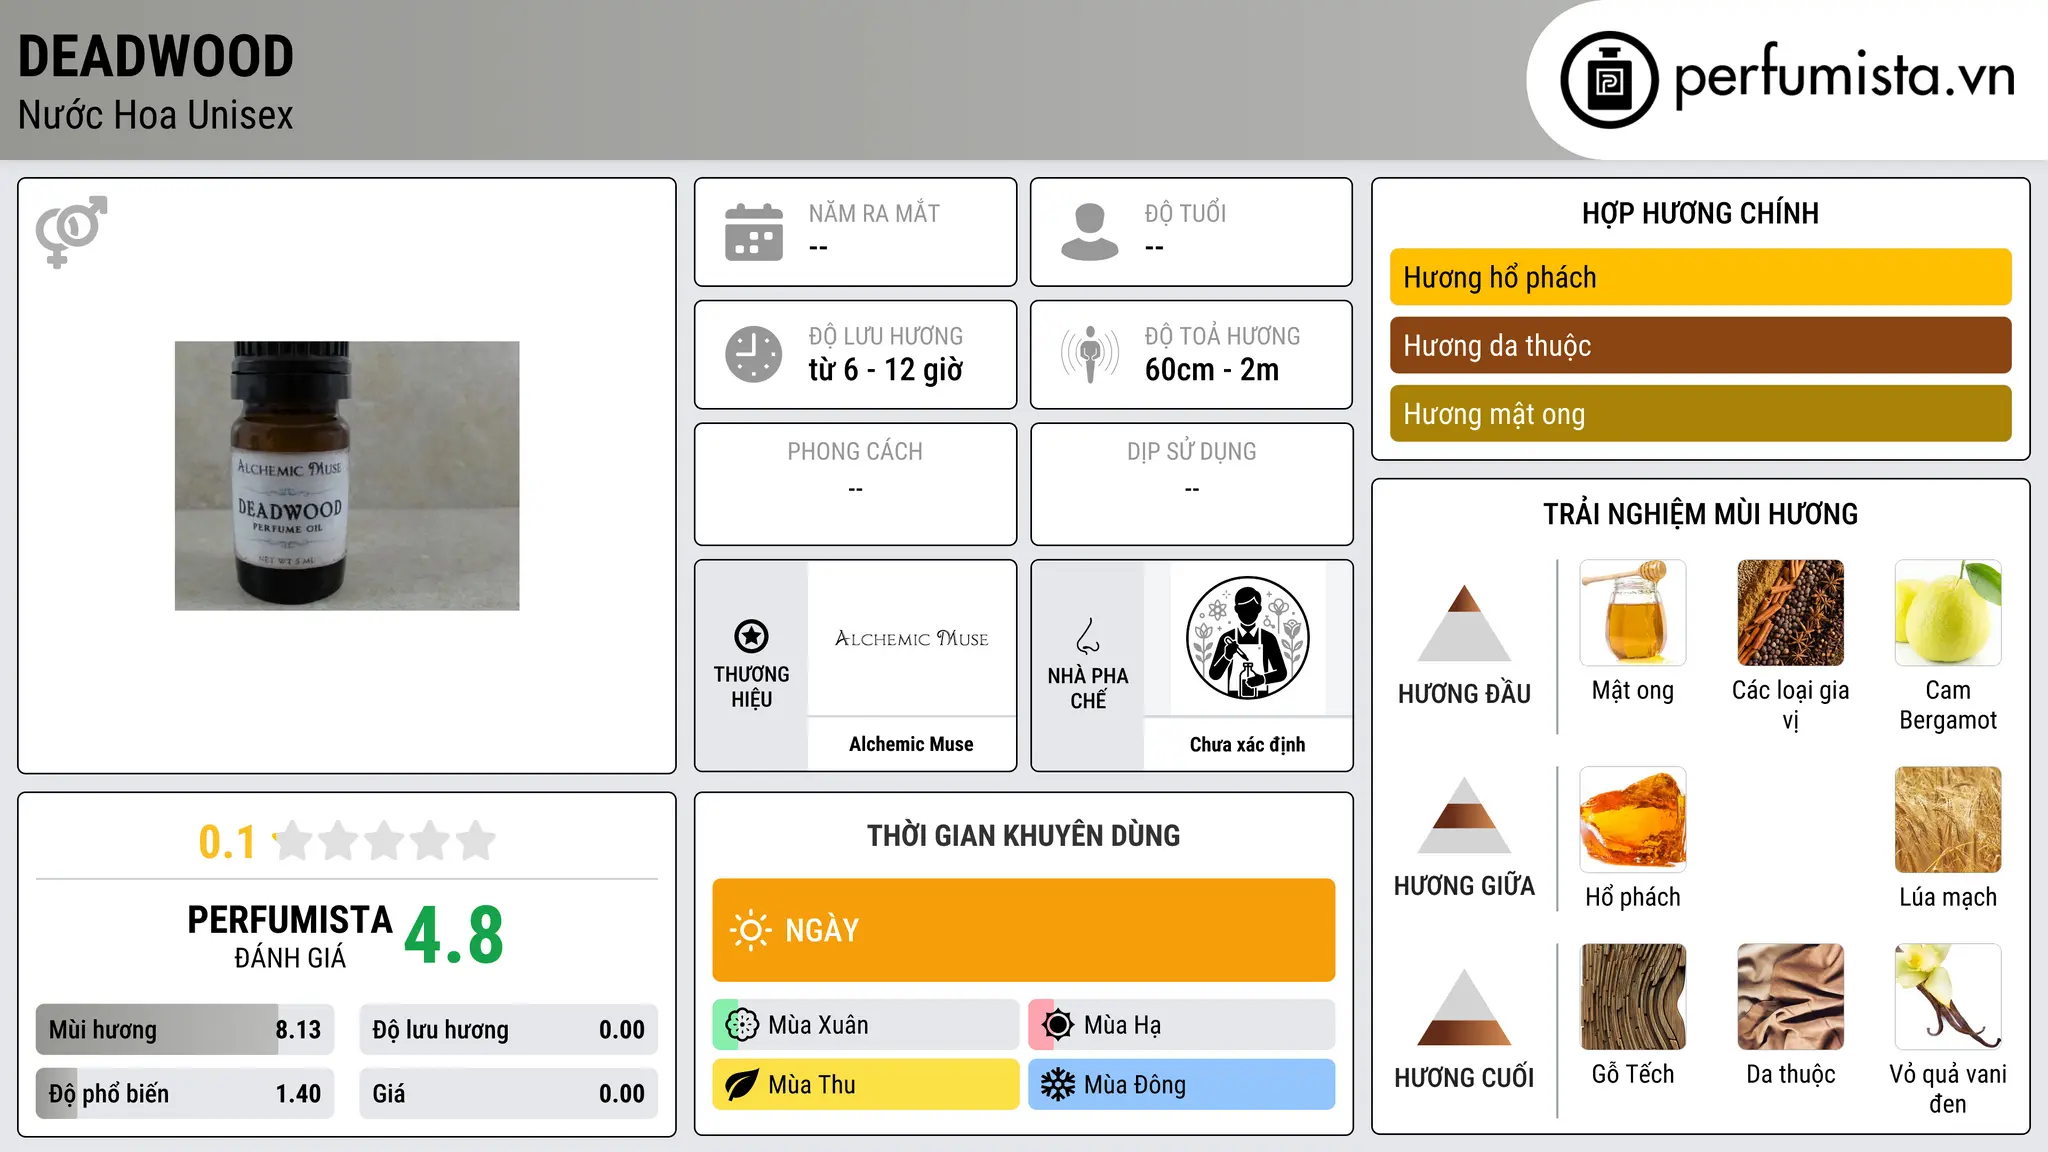Click the DEADWOOD title heading
The image size is (2048, 1152).
tap(156, 56)
